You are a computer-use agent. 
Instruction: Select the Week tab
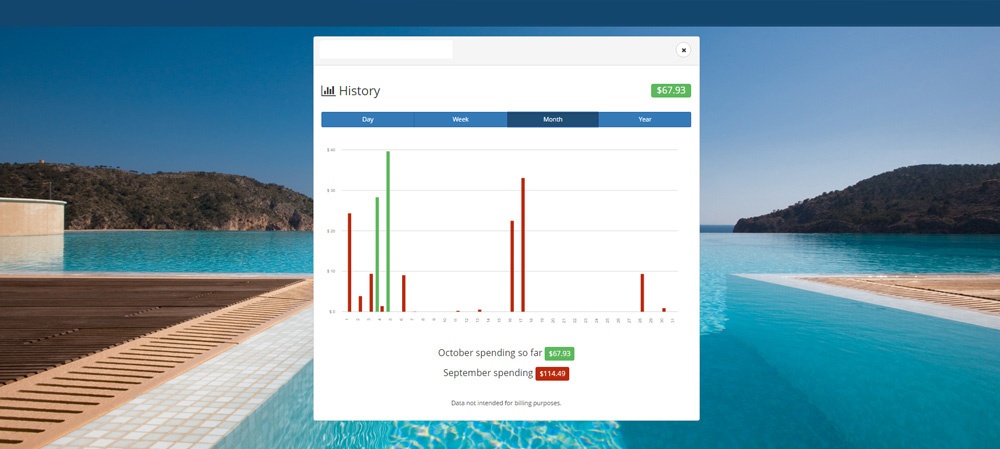click(x=460, y=120)
